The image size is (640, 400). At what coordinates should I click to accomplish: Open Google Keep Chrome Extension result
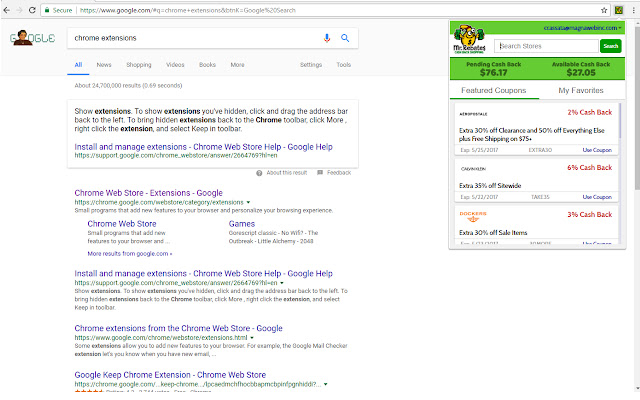[170, 375]
